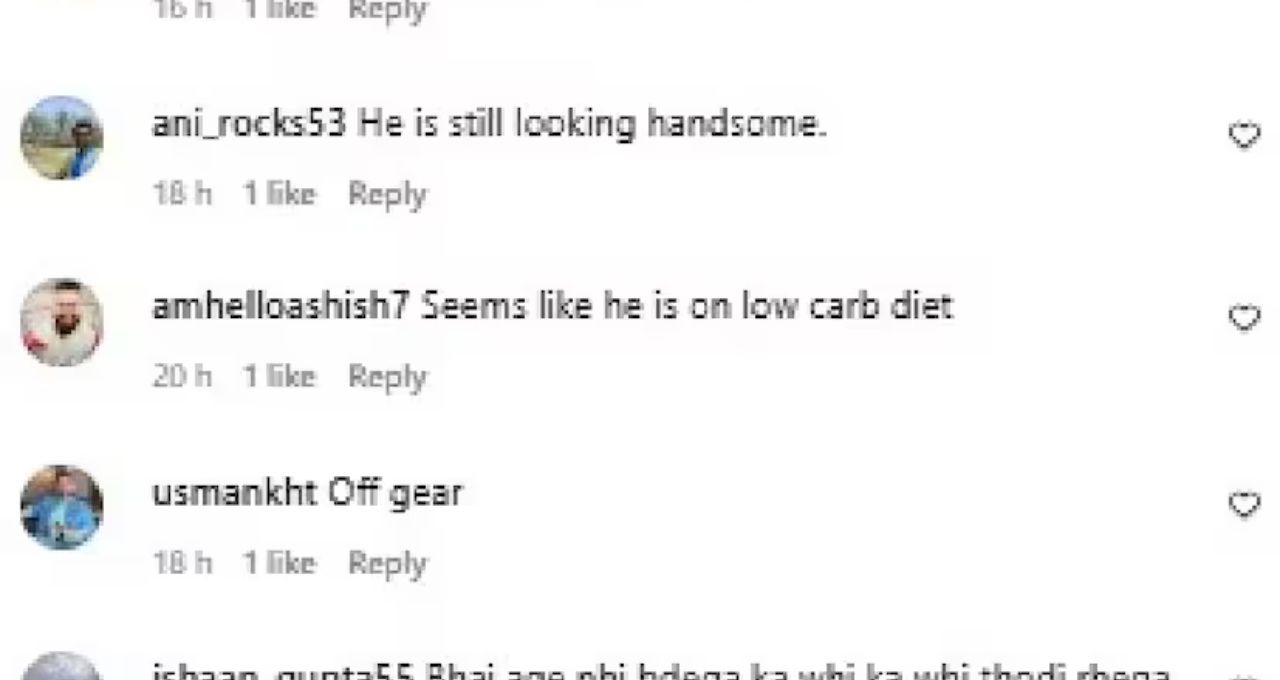Click the 18 h timestamp under ani_rocks53
This screenshot has width=1280, height=680.
pos(182,193)
